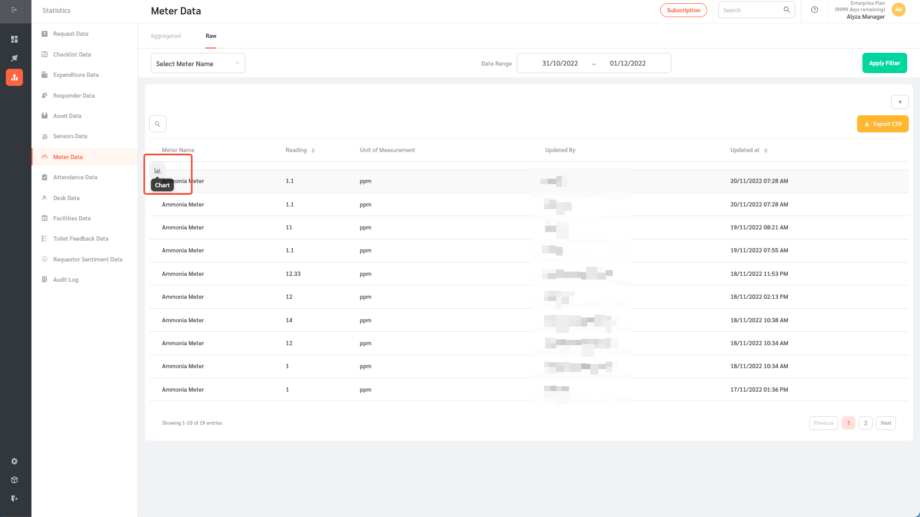Open Responder Data
The height and width of the screenshot is (517, 920).
click(73, 96)
